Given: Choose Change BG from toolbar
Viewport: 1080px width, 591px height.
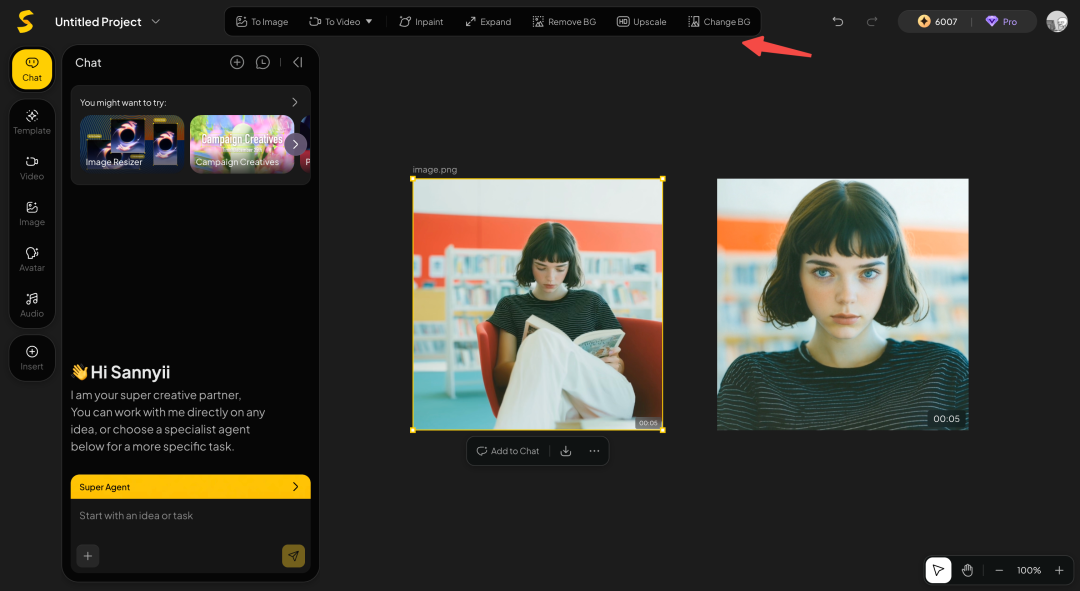Looking at the screenshot, I should [719, 21].
